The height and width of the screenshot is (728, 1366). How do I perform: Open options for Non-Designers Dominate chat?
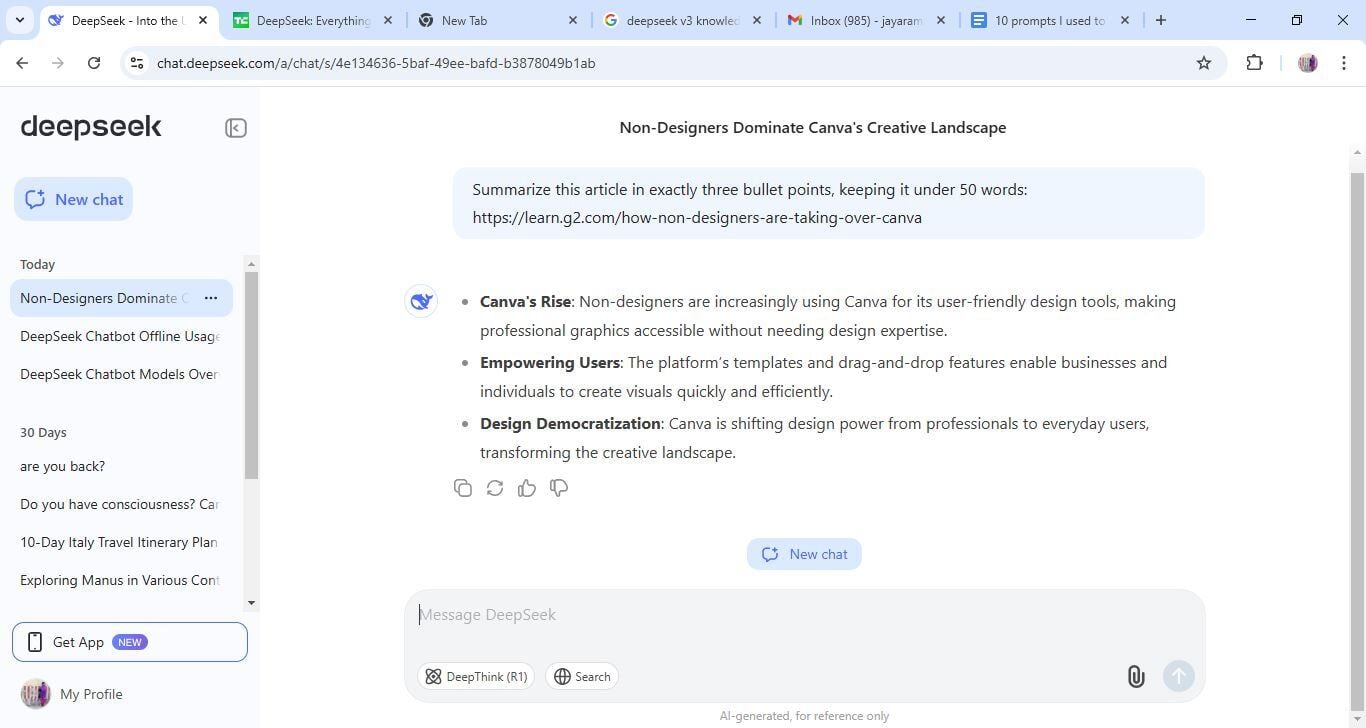[211, 298]
